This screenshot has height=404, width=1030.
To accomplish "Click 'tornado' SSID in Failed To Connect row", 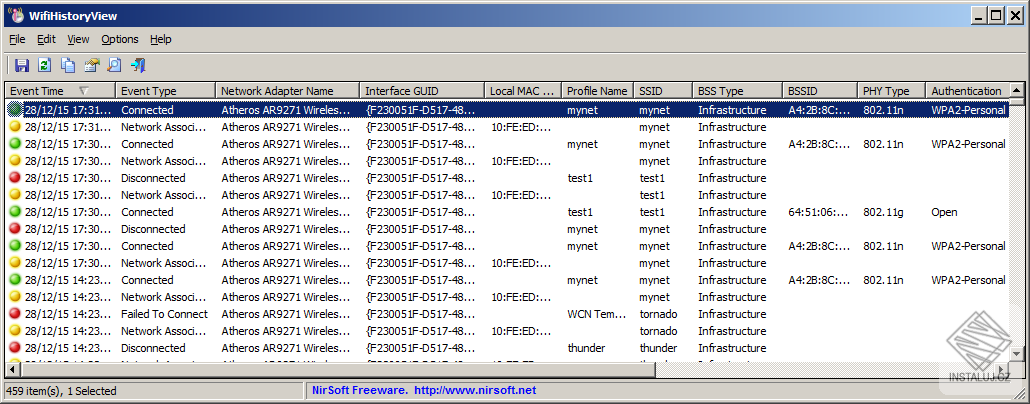I will [658, 314].
